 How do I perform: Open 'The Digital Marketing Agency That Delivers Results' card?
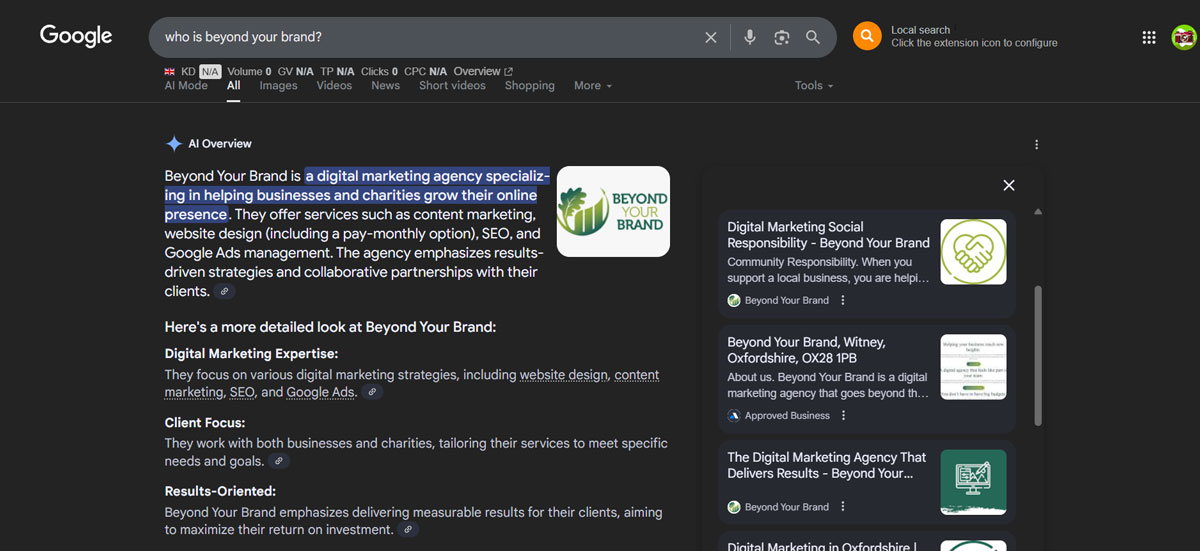867,482
